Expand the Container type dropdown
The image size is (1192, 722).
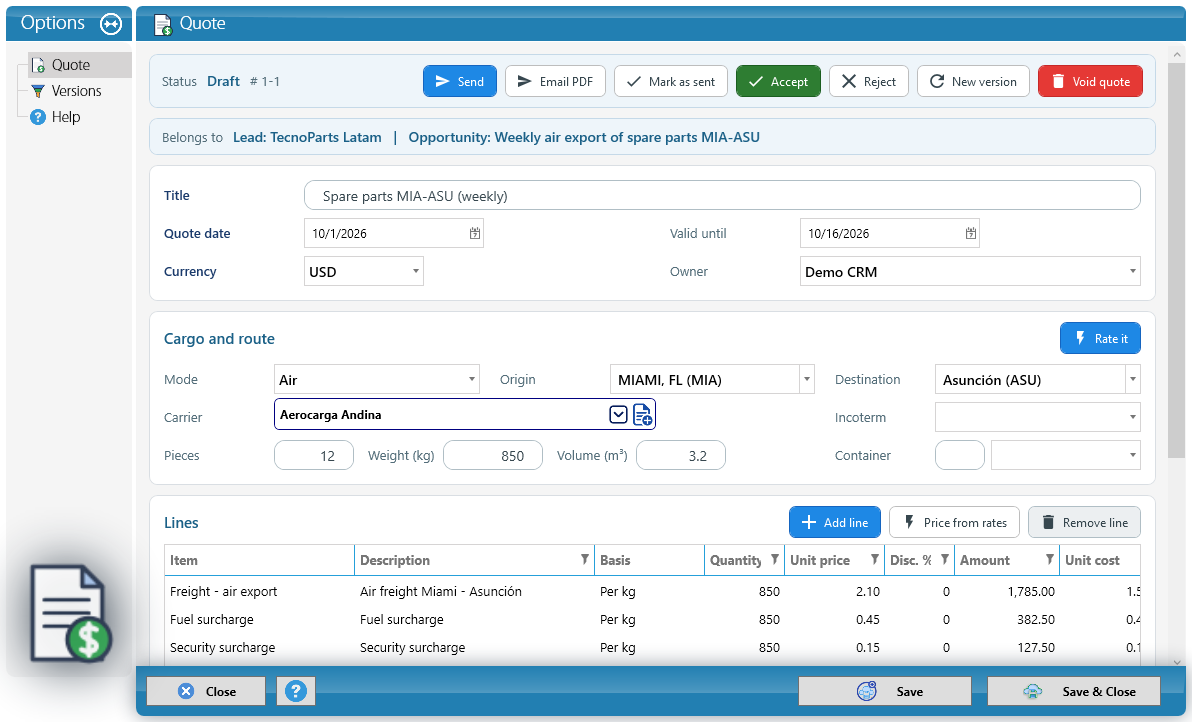1132,455
